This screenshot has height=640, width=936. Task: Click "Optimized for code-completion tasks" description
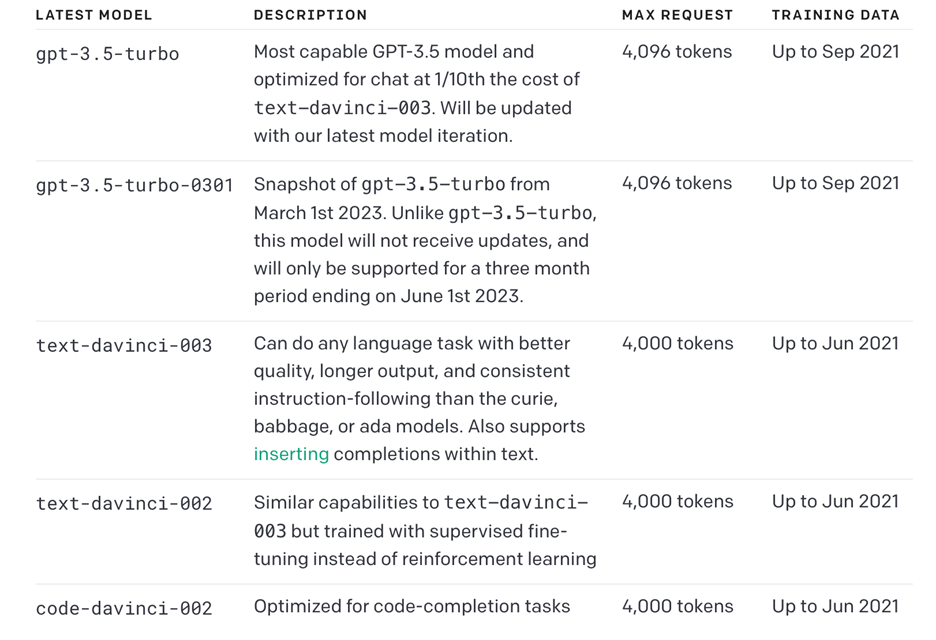pos(412,606)
